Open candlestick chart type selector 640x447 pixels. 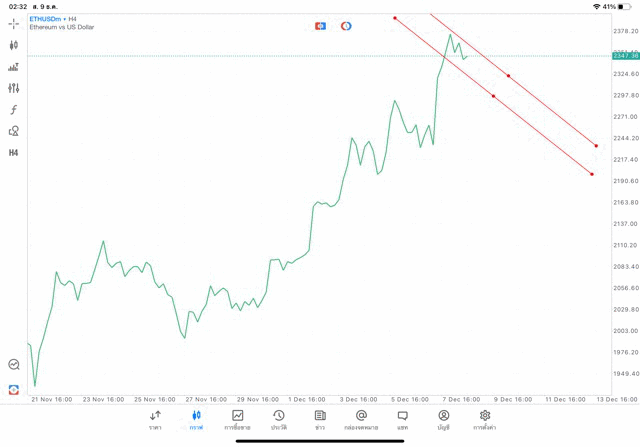[x=14, y=45]
